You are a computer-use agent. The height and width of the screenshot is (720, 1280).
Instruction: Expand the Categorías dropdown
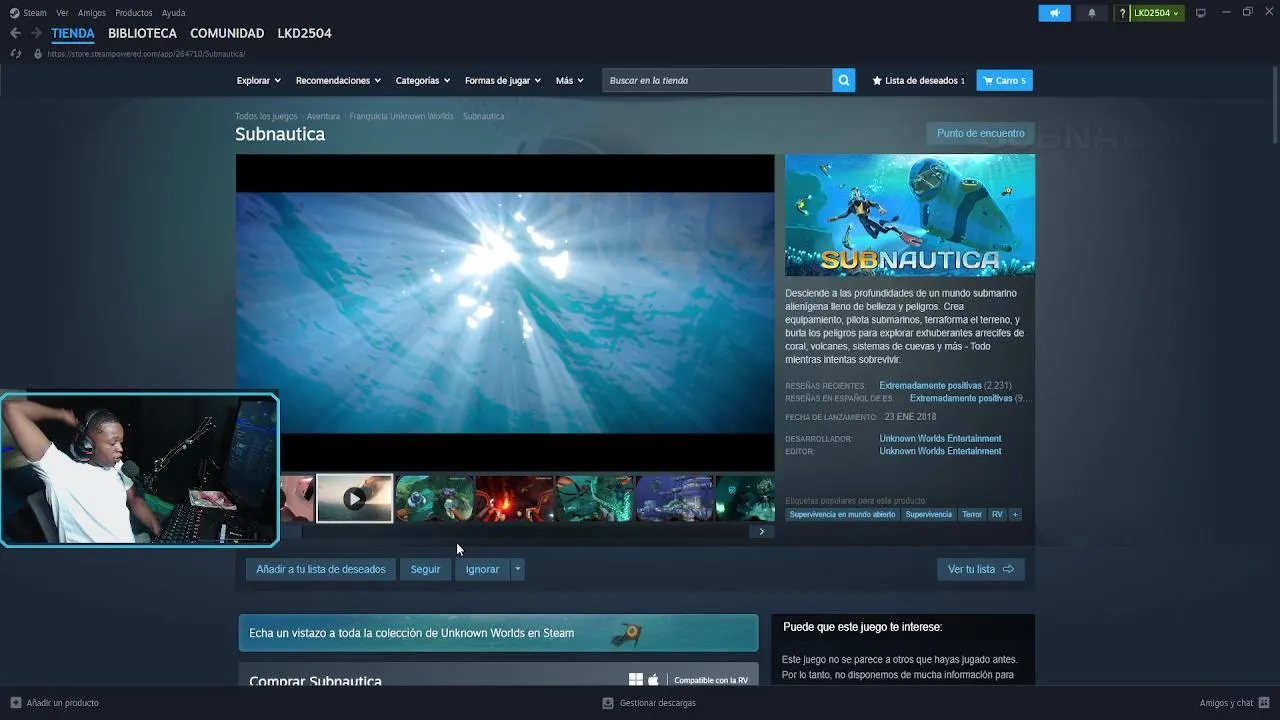[x=422, y=80]
